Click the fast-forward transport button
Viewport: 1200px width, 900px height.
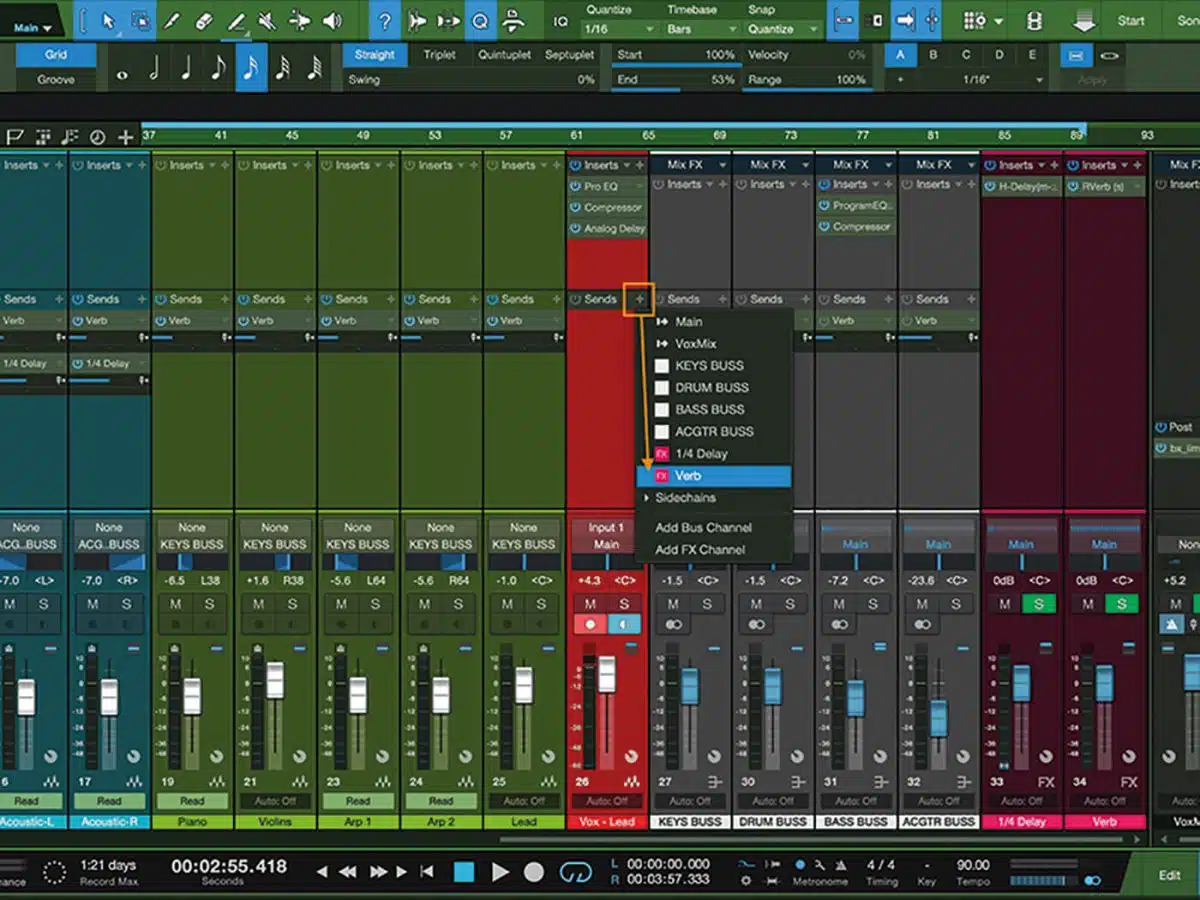click(x=379, y=872)
